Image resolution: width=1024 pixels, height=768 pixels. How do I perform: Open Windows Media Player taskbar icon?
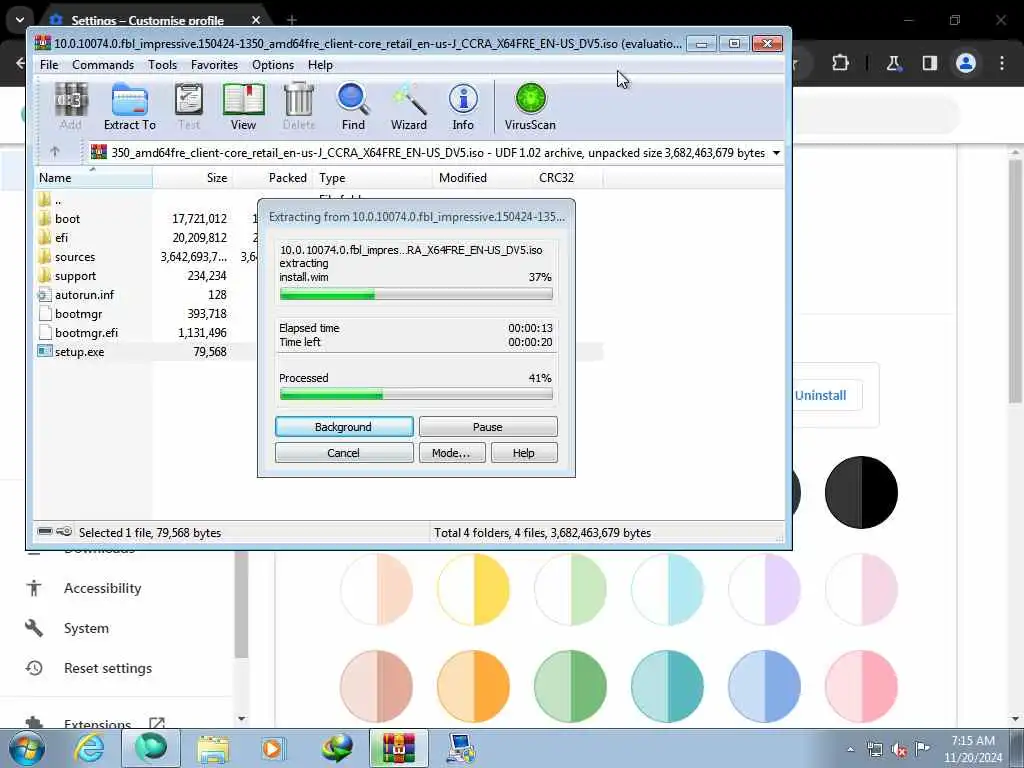click(273, 749)
